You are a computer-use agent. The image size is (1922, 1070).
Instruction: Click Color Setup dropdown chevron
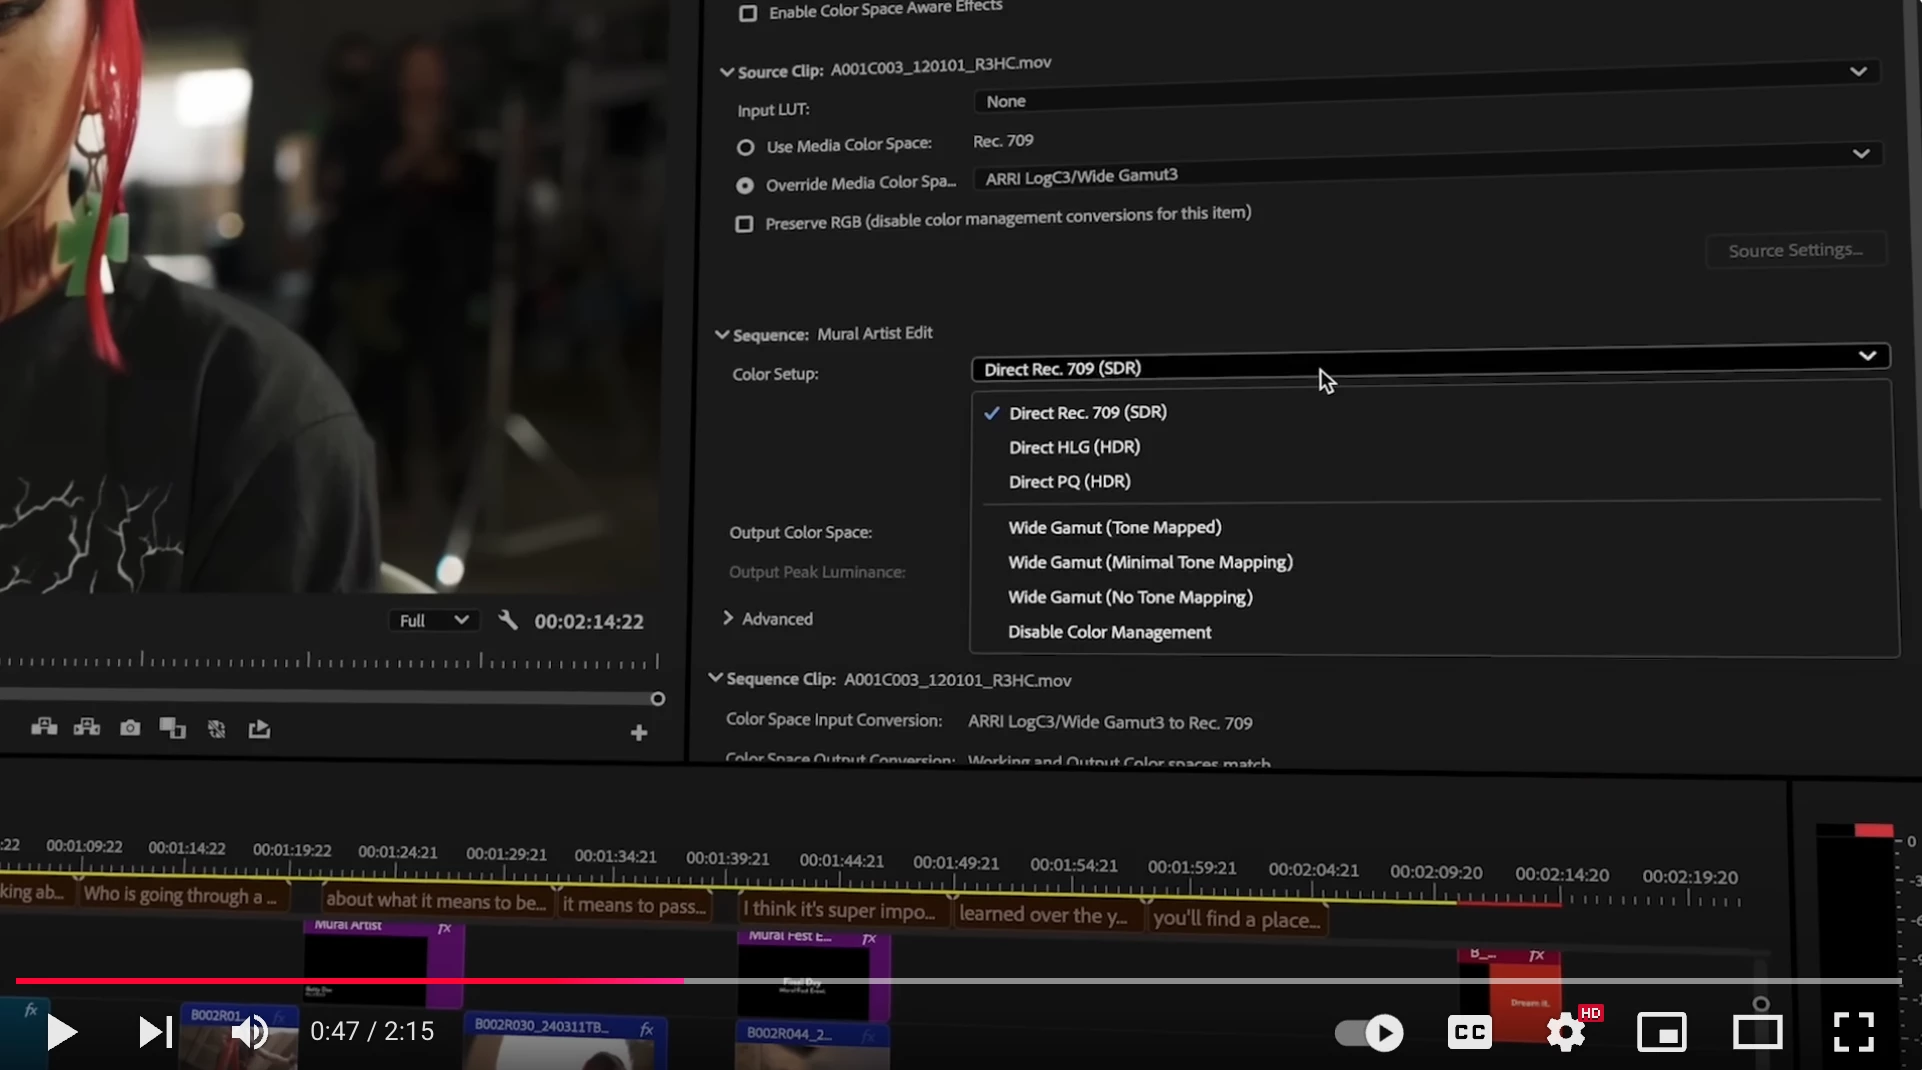(x=1867, y=356)
